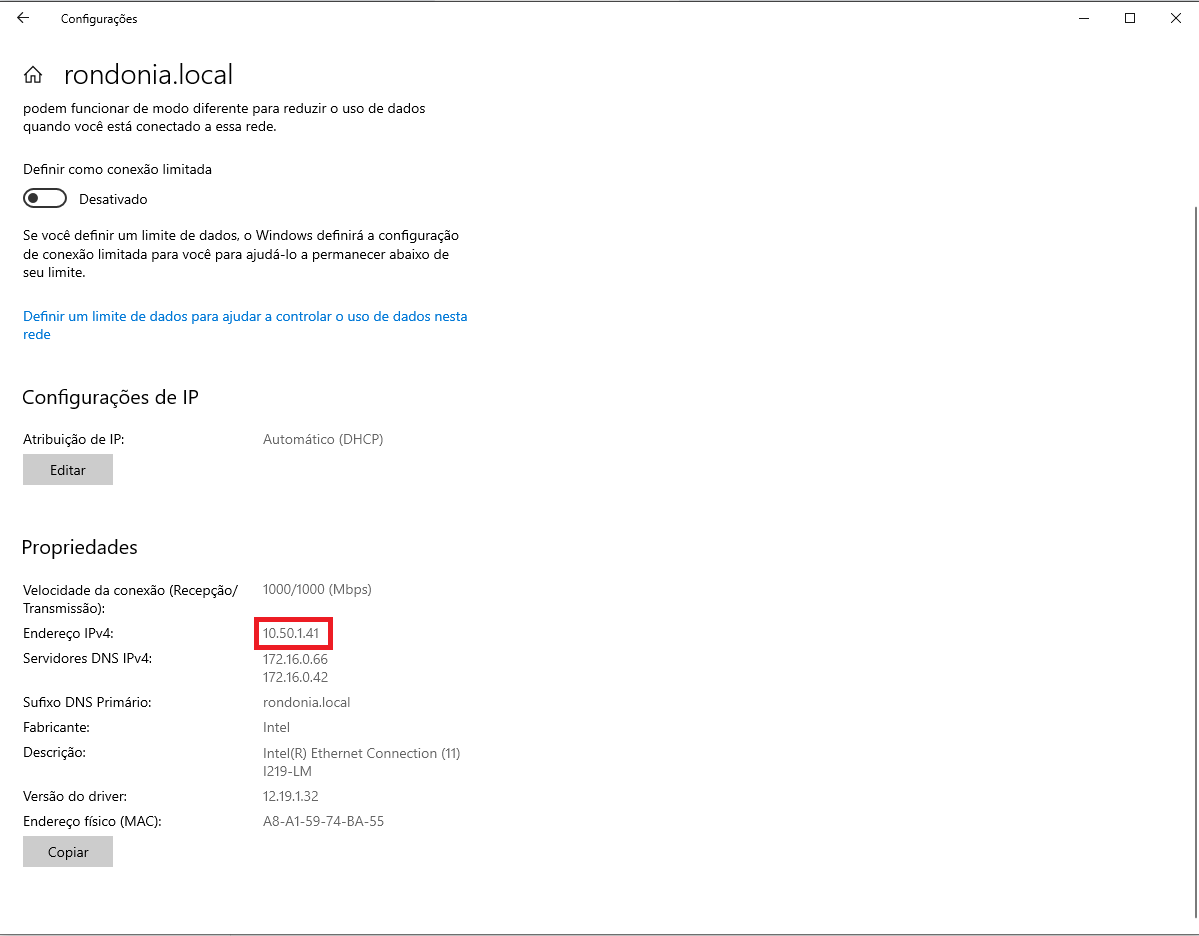
Task: Click the Intel fabricante value
Action: click(276, 727)
